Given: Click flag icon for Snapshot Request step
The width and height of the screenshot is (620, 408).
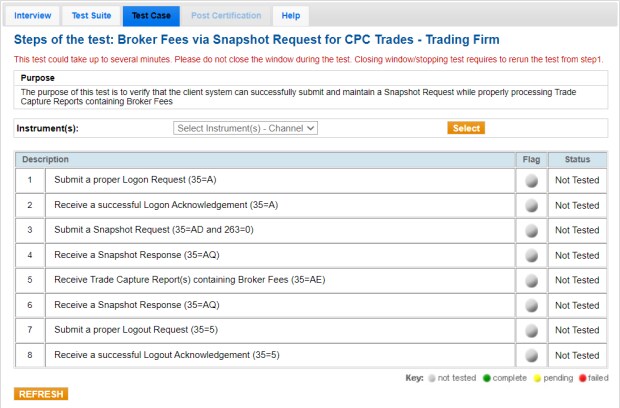Looking at the screenshot, I should pos(531,230).
